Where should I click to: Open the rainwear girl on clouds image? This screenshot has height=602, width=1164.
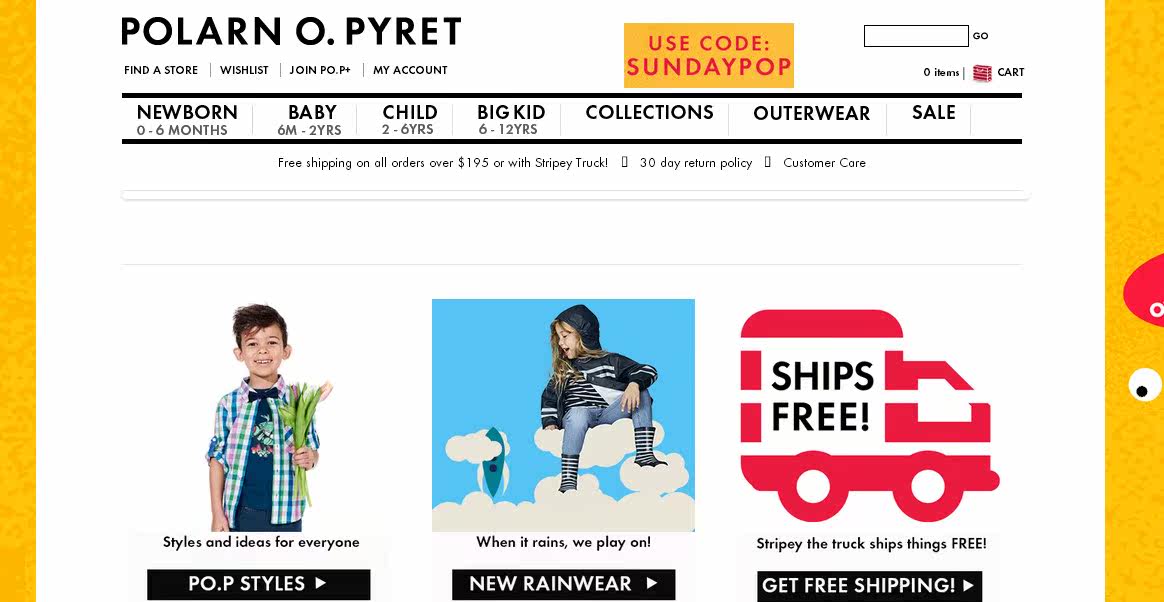tap(563, 415)
